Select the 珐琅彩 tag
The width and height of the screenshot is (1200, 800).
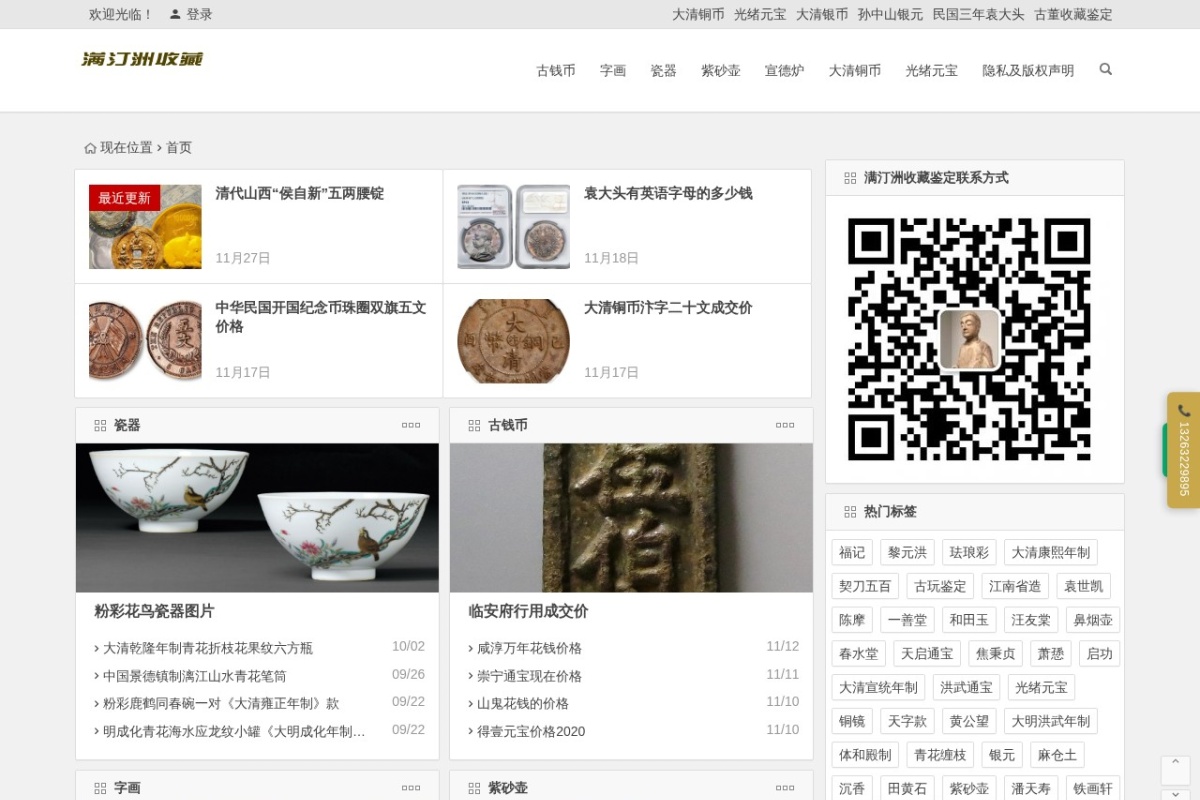coord(969,553)
